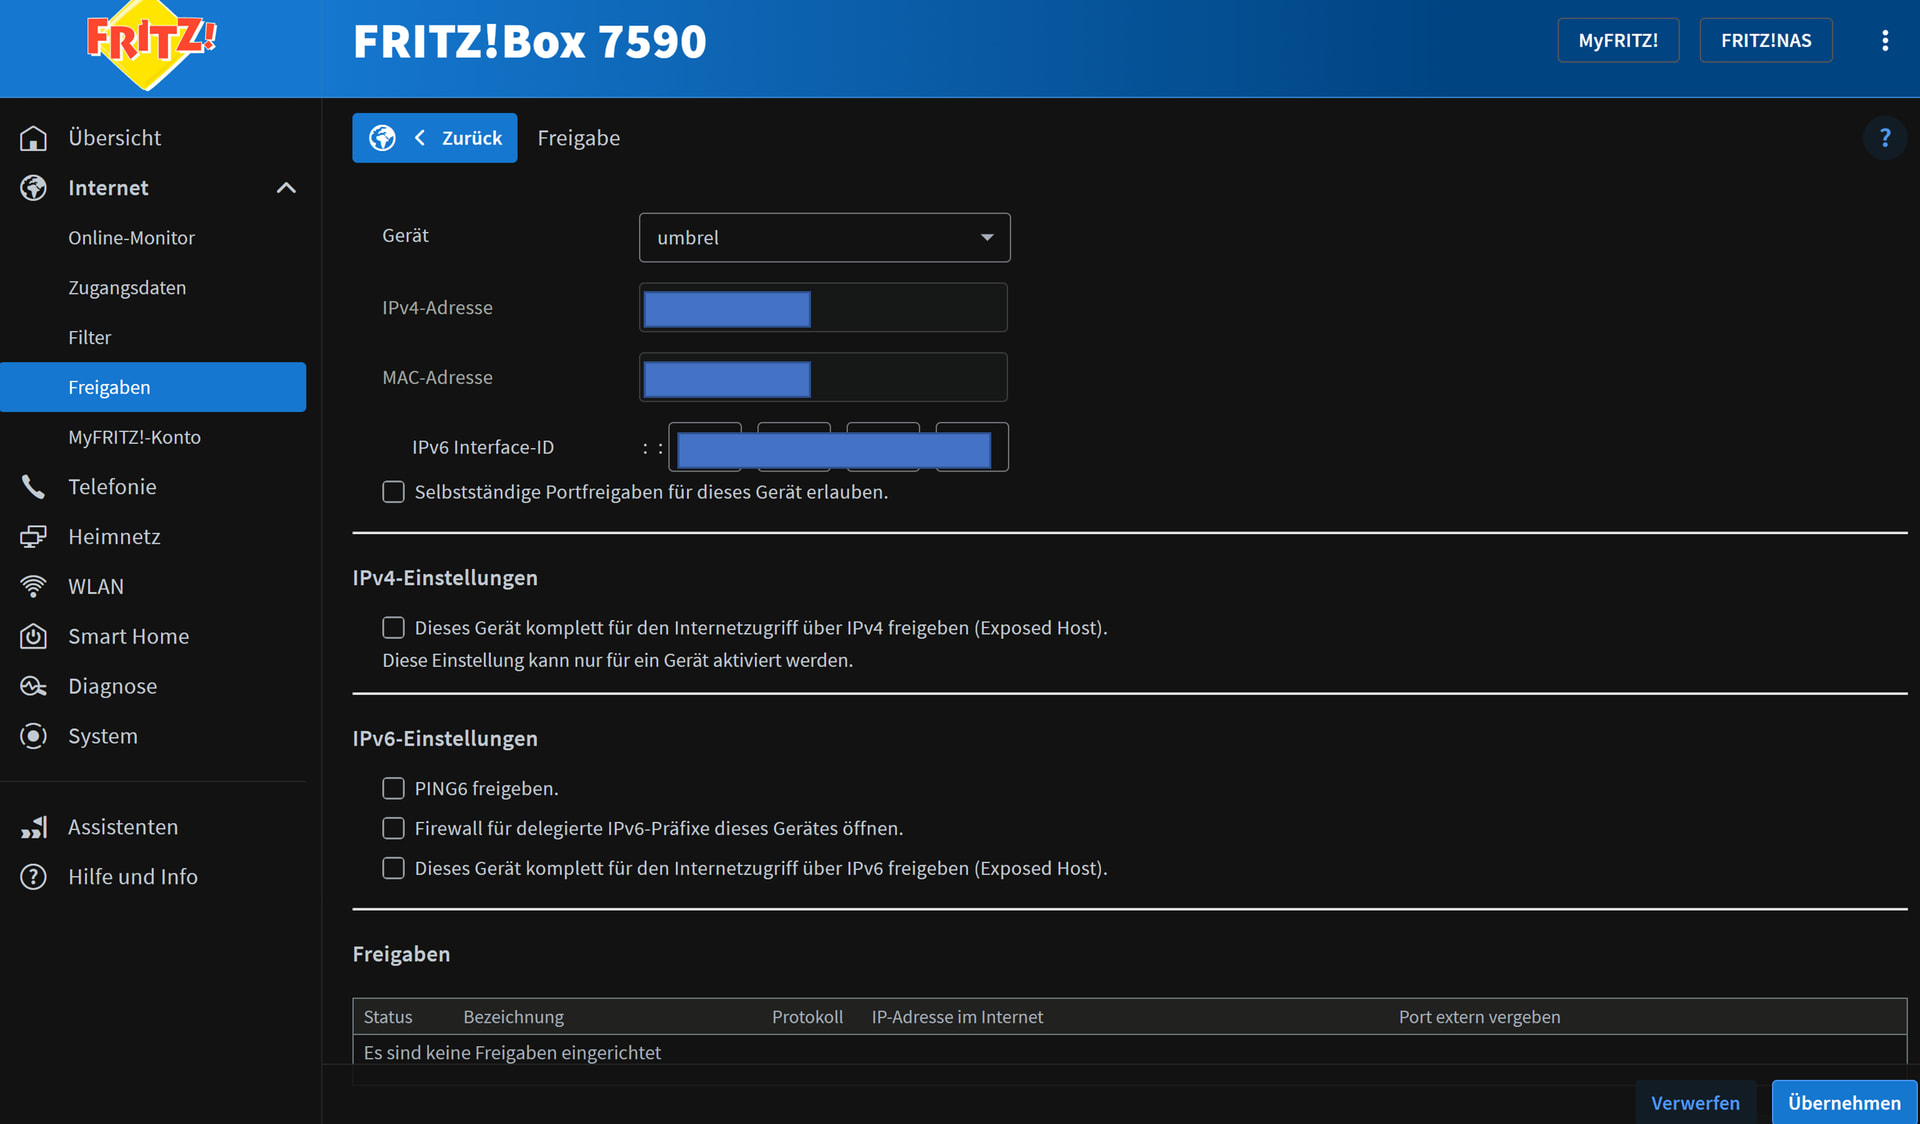This screenshot has height=1124, width=1920.
Task: Click the help question mark icon
Action: pos(1884,138)
